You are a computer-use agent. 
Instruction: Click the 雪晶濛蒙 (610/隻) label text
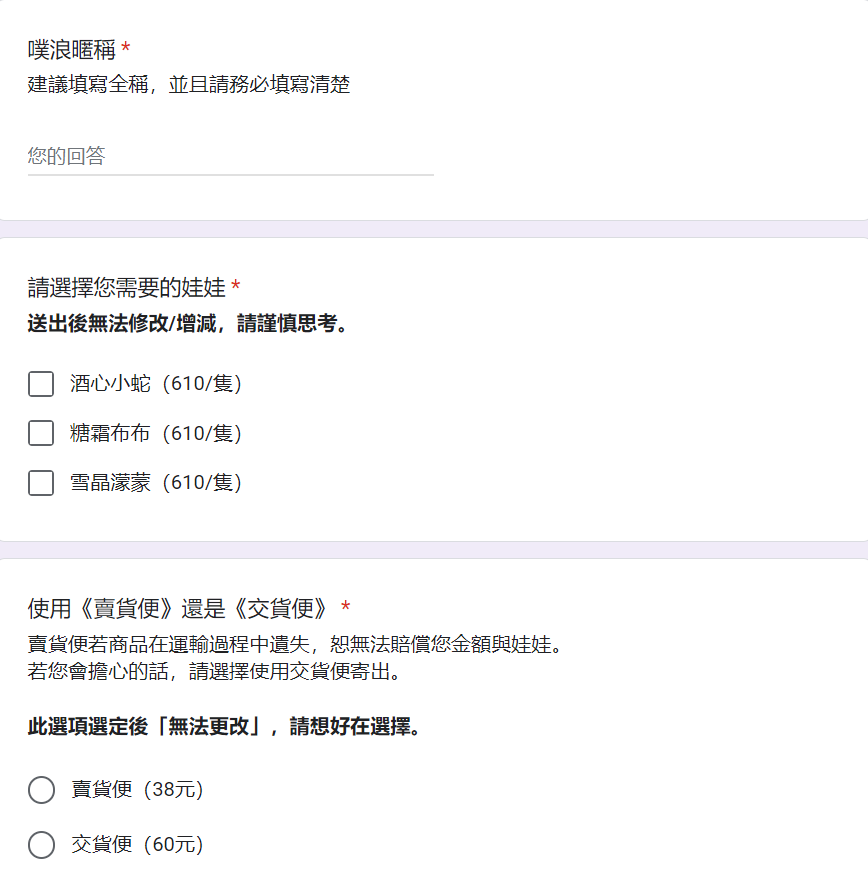(x=156, y=483)
